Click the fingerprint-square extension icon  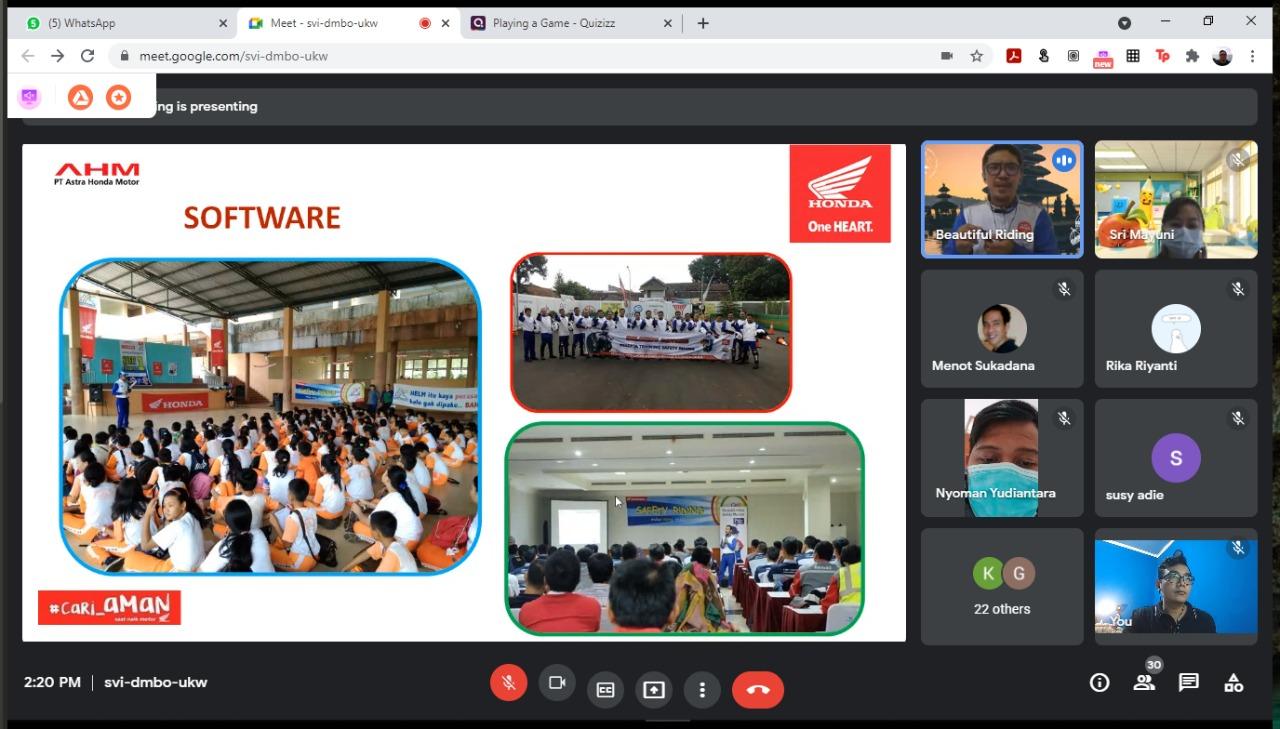point(1073,56)
